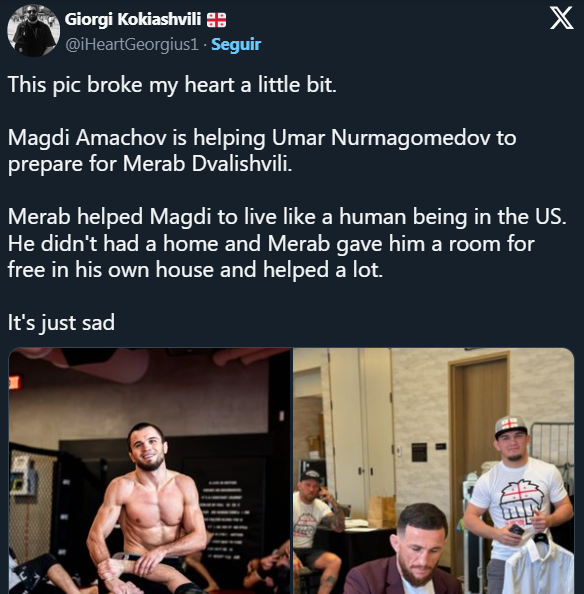Click the smartphone held by man in white shirt
This screenshot has height=594, width=584.
pyautogui.click(x=516, y=529)
